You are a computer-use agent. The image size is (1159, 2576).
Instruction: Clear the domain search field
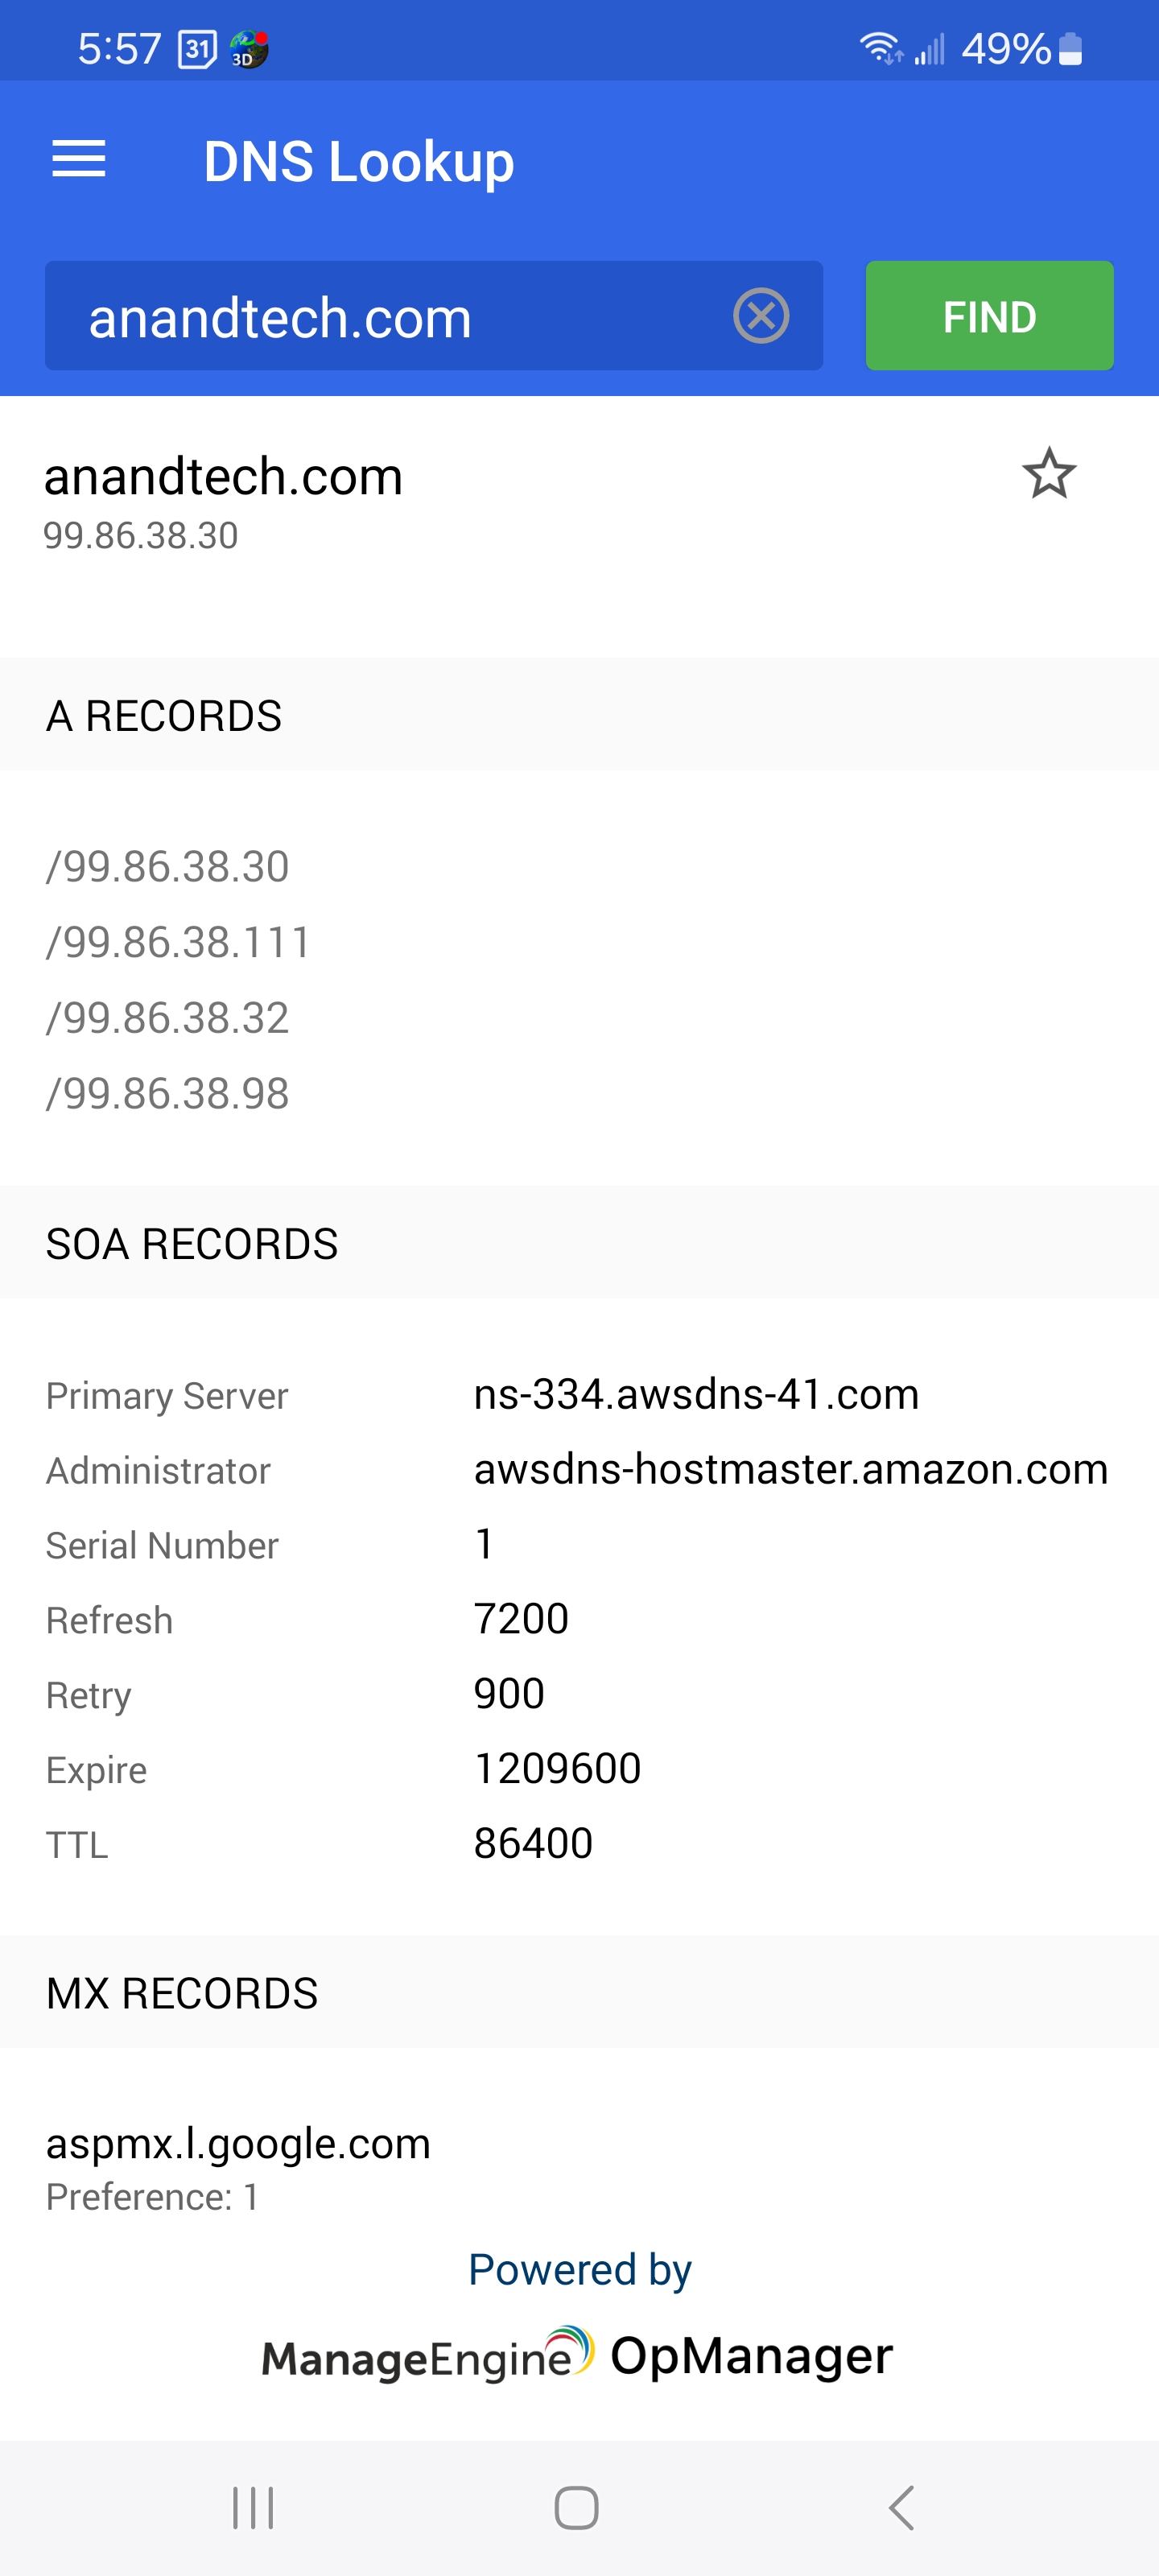761,316
